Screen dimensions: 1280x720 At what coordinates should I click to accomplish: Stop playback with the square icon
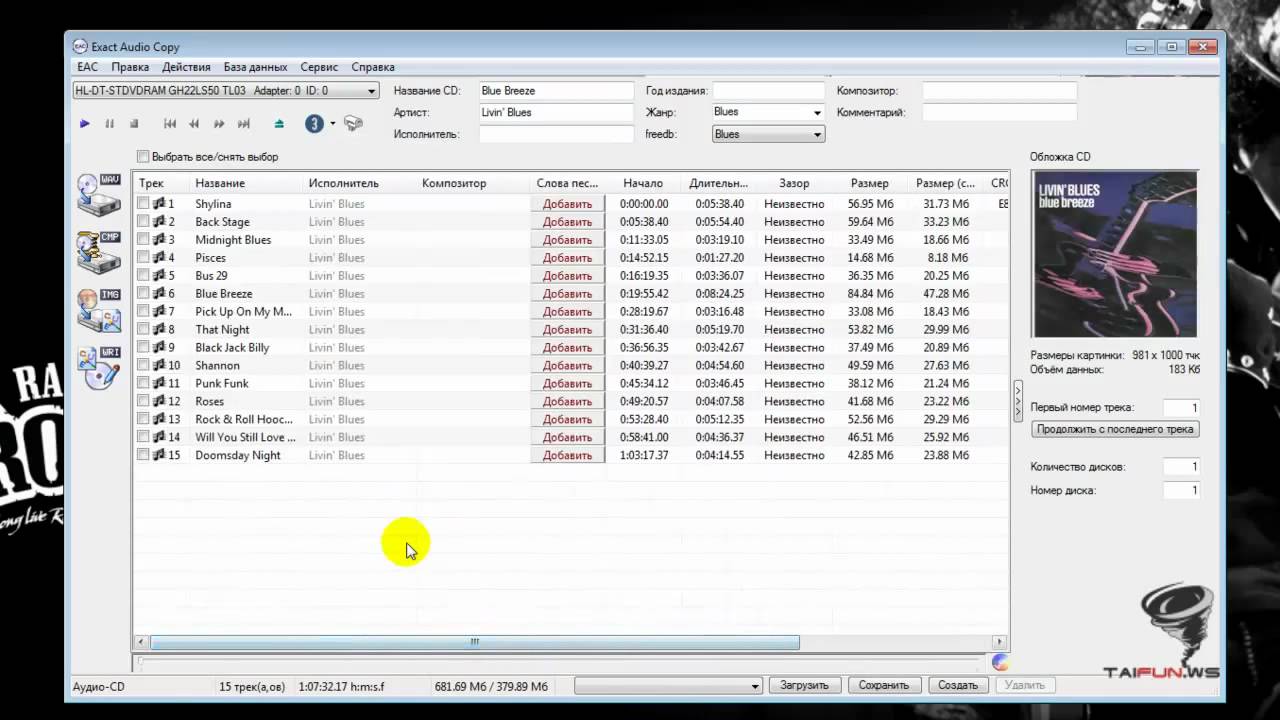point(134,124)
